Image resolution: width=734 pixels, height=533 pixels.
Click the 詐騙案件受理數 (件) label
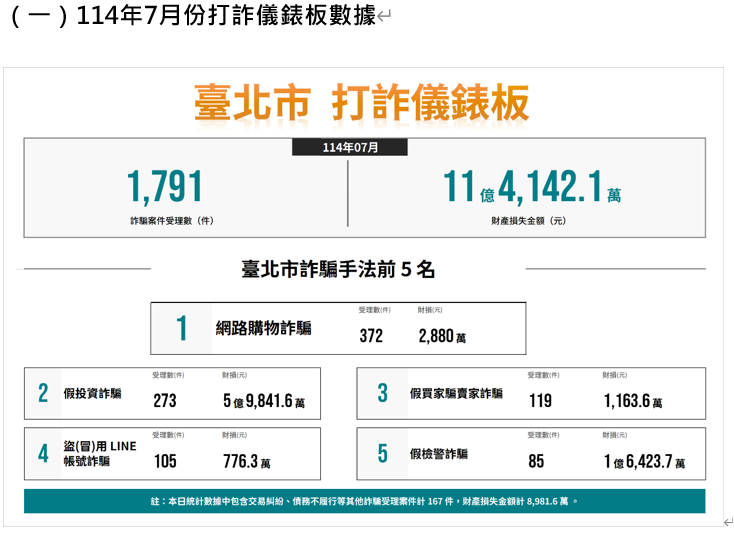pyautogui.click(x=171, y=220)
